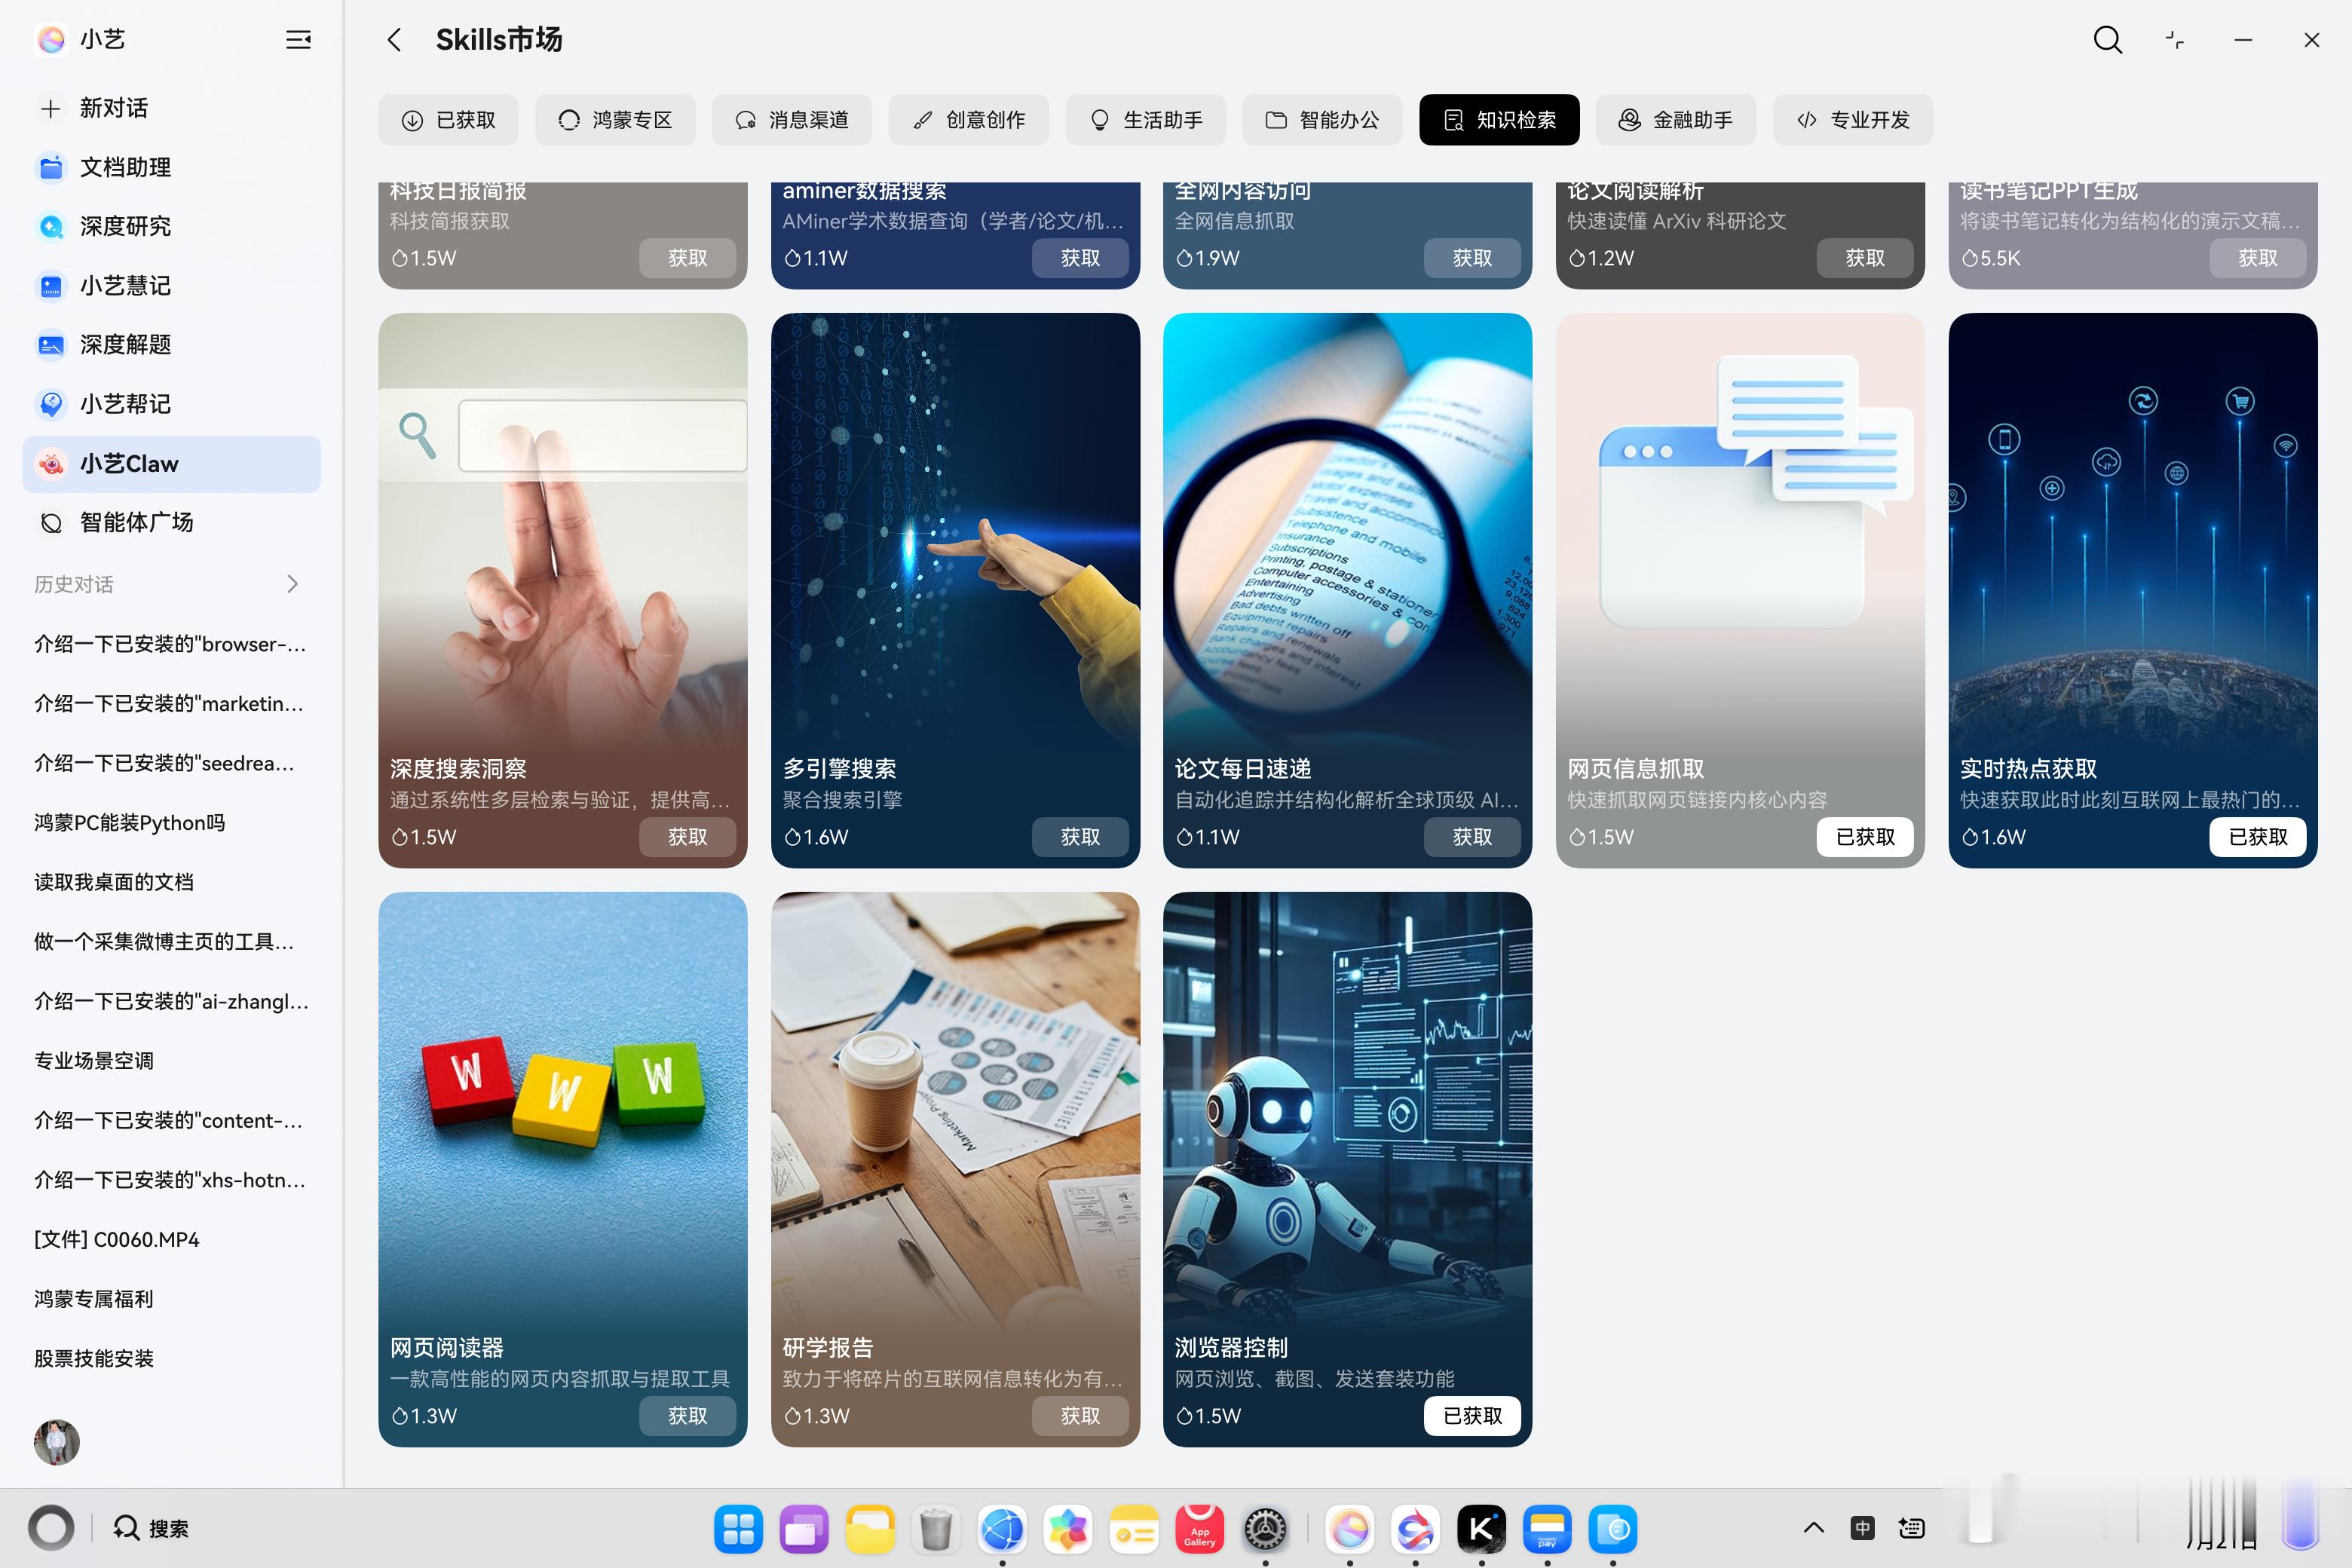This screenshot has height=1568, width=2352.
Task: Click 获取 on 网页阅读器 card
Action: click(x=687, y=1415)
